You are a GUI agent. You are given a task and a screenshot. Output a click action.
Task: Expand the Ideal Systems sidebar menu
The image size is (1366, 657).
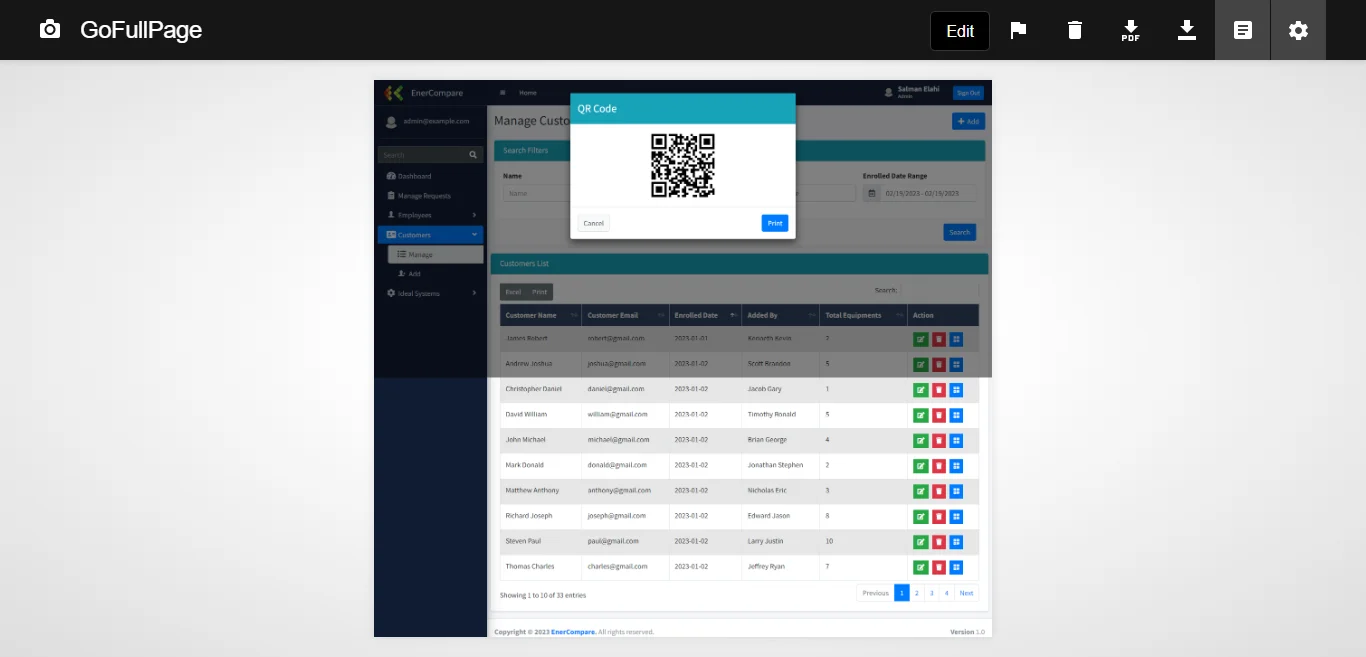(x=431, y=293)
